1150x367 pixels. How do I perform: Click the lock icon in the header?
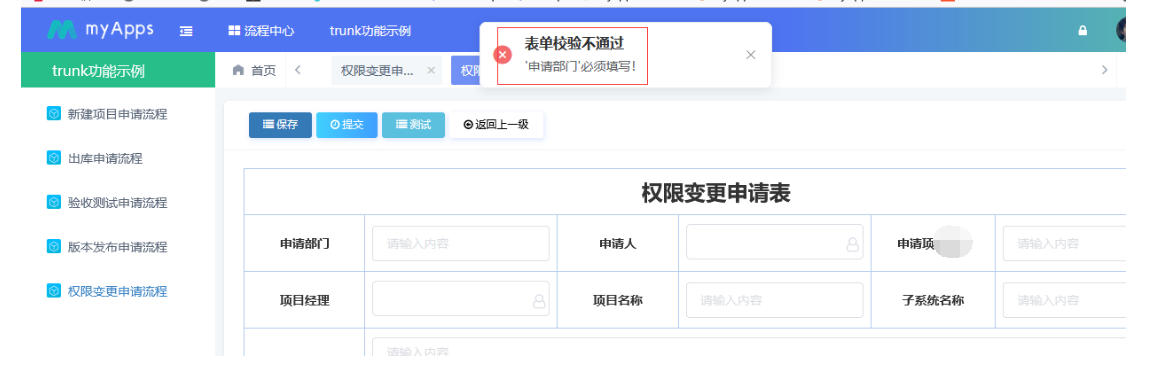point(1083,31)
